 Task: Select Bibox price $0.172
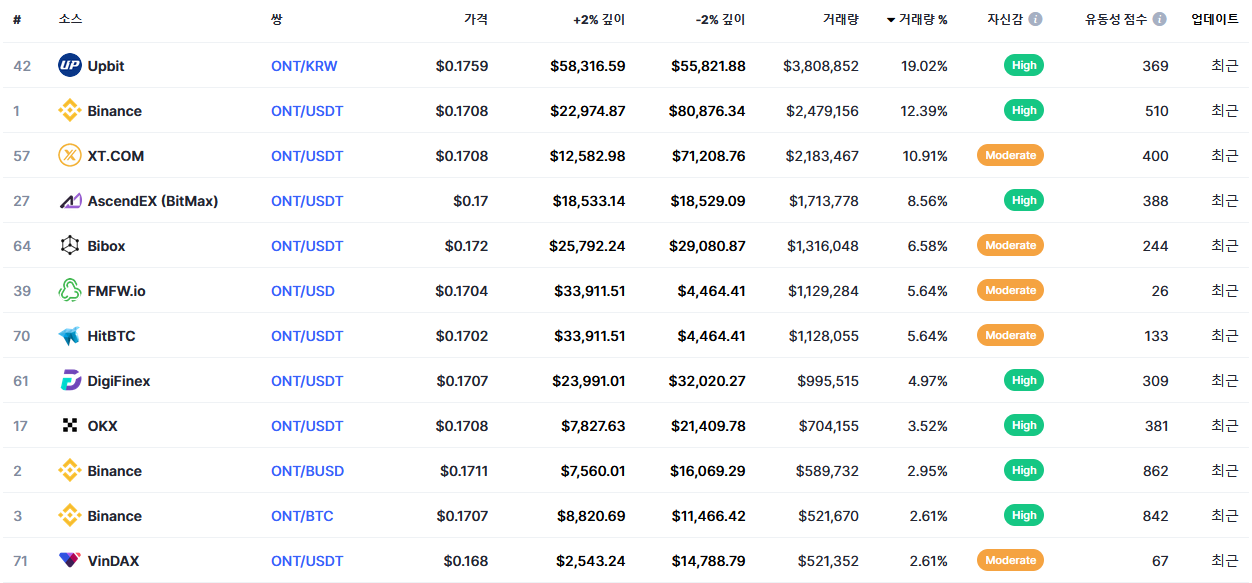467,246
